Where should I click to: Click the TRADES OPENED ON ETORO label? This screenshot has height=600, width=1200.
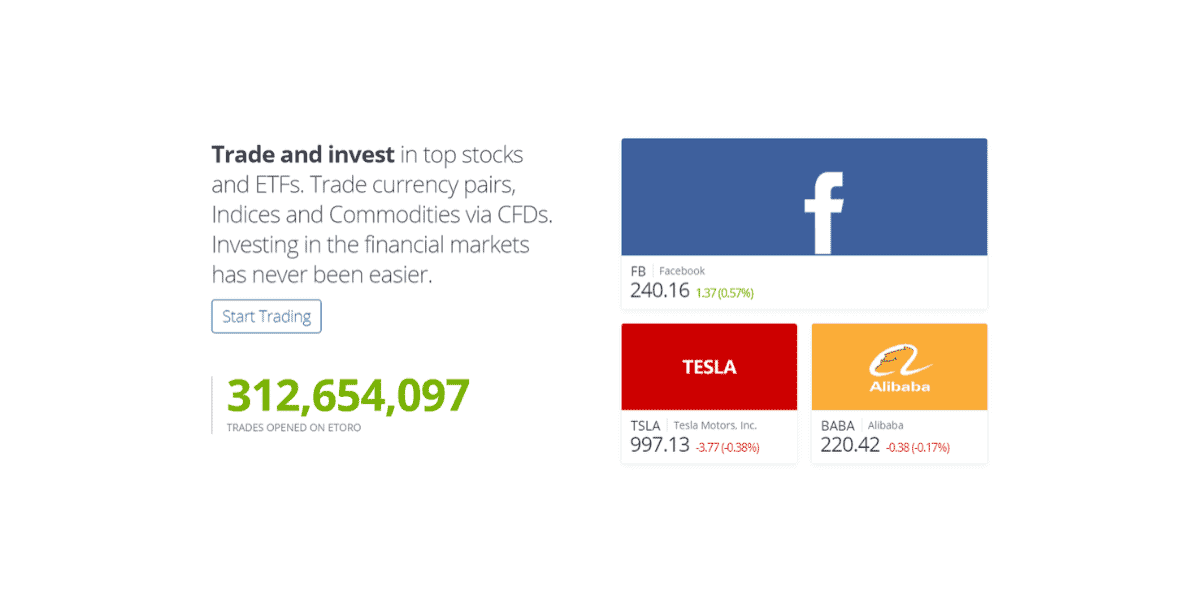click(x=293, y=426)
